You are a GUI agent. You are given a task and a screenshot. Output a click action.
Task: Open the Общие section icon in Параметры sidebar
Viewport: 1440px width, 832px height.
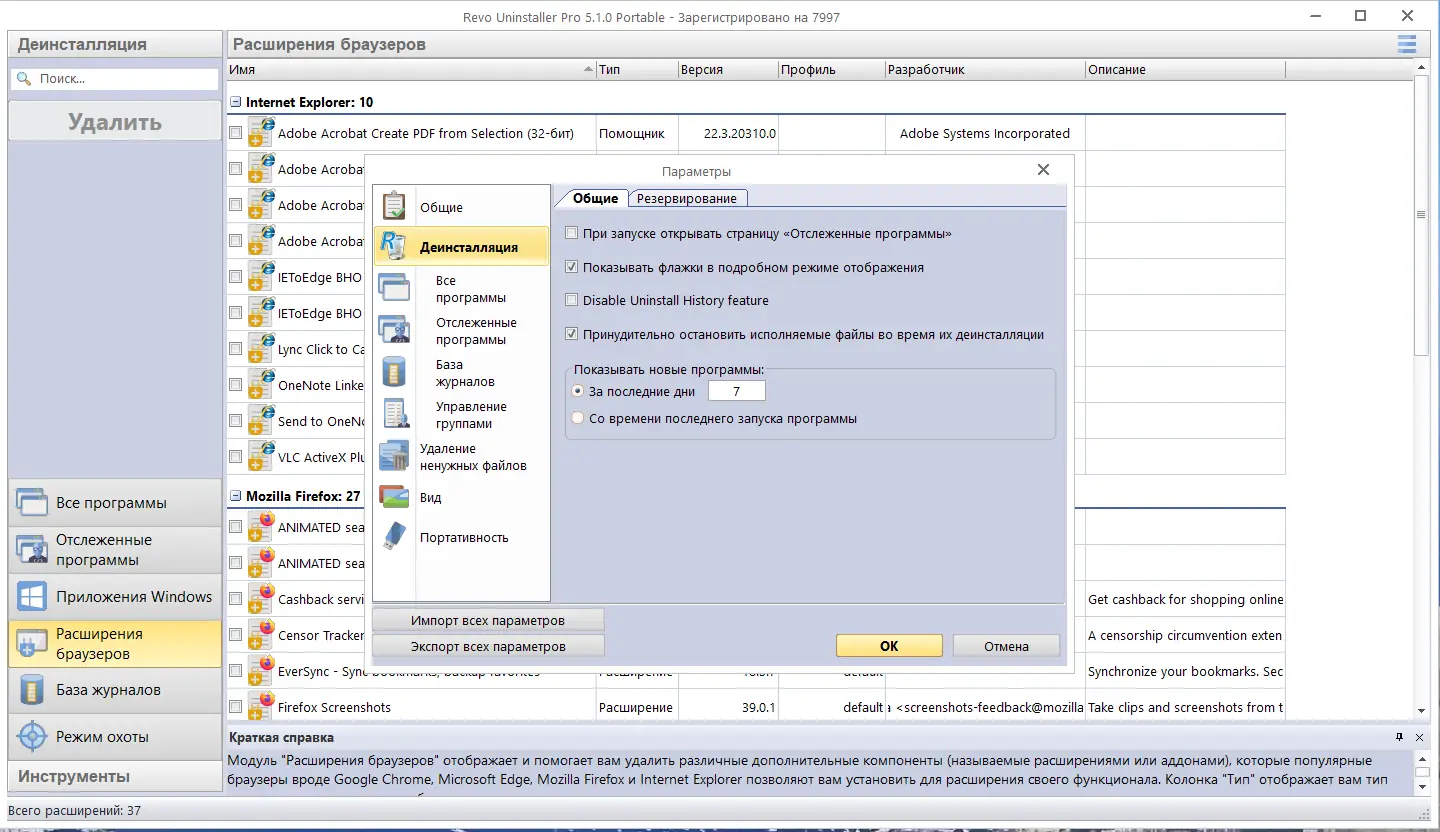(x=394, y=206)
